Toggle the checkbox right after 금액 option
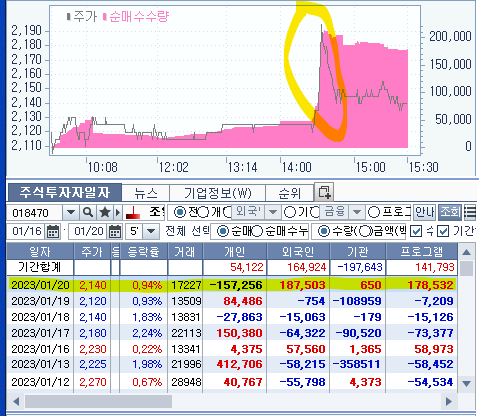Screen dimensions: 479x416 (416, 231)
